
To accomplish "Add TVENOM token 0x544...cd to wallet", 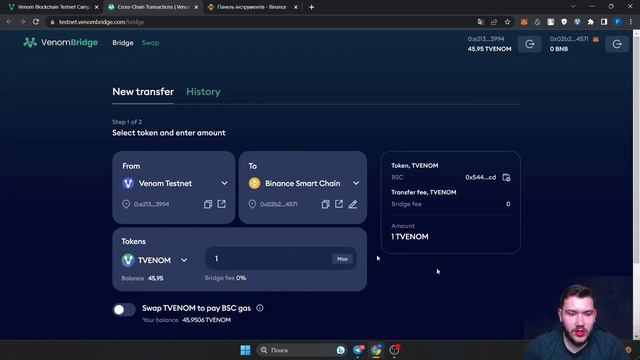I will [x=506, y=177].
